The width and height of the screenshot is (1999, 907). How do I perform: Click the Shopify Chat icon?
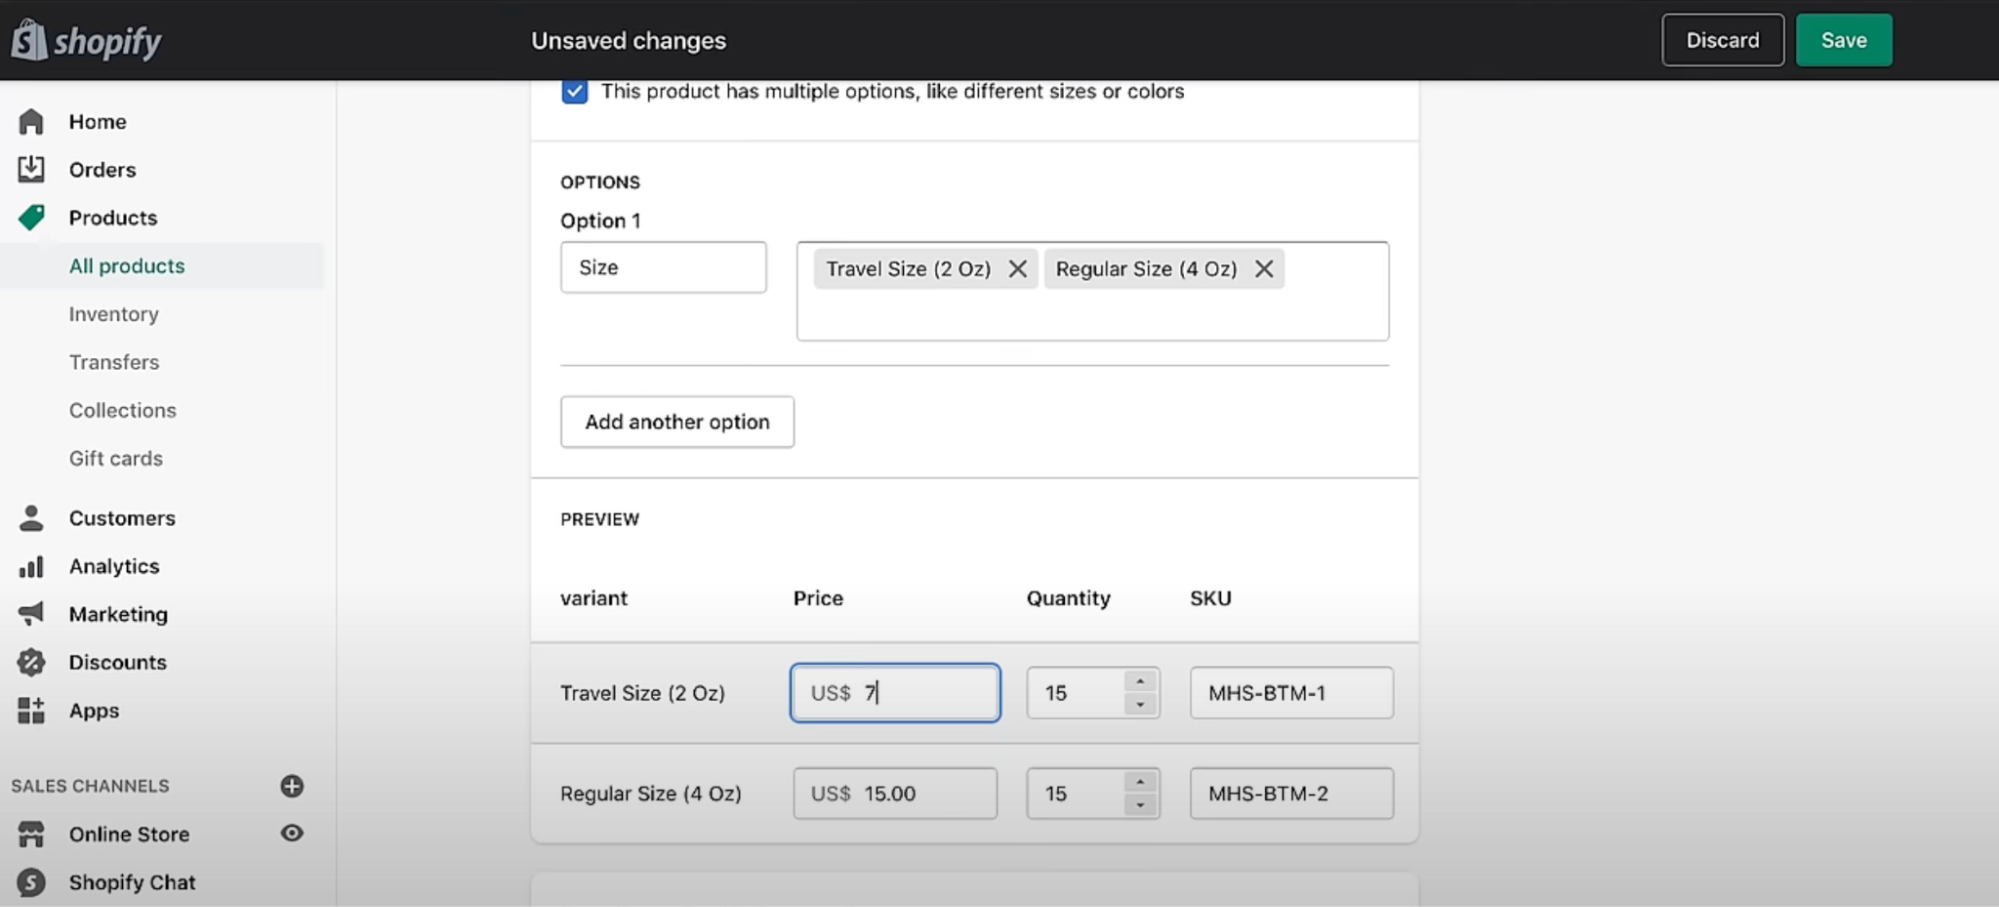[31, 881]
